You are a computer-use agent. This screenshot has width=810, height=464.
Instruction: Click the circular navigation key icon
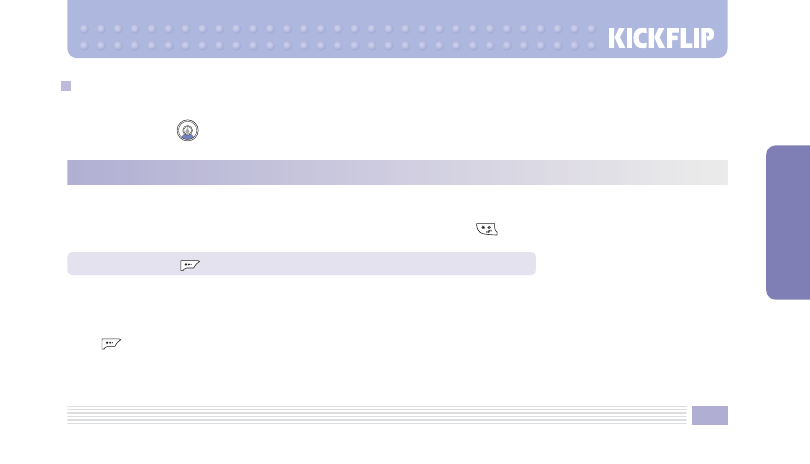coord(188,130)
